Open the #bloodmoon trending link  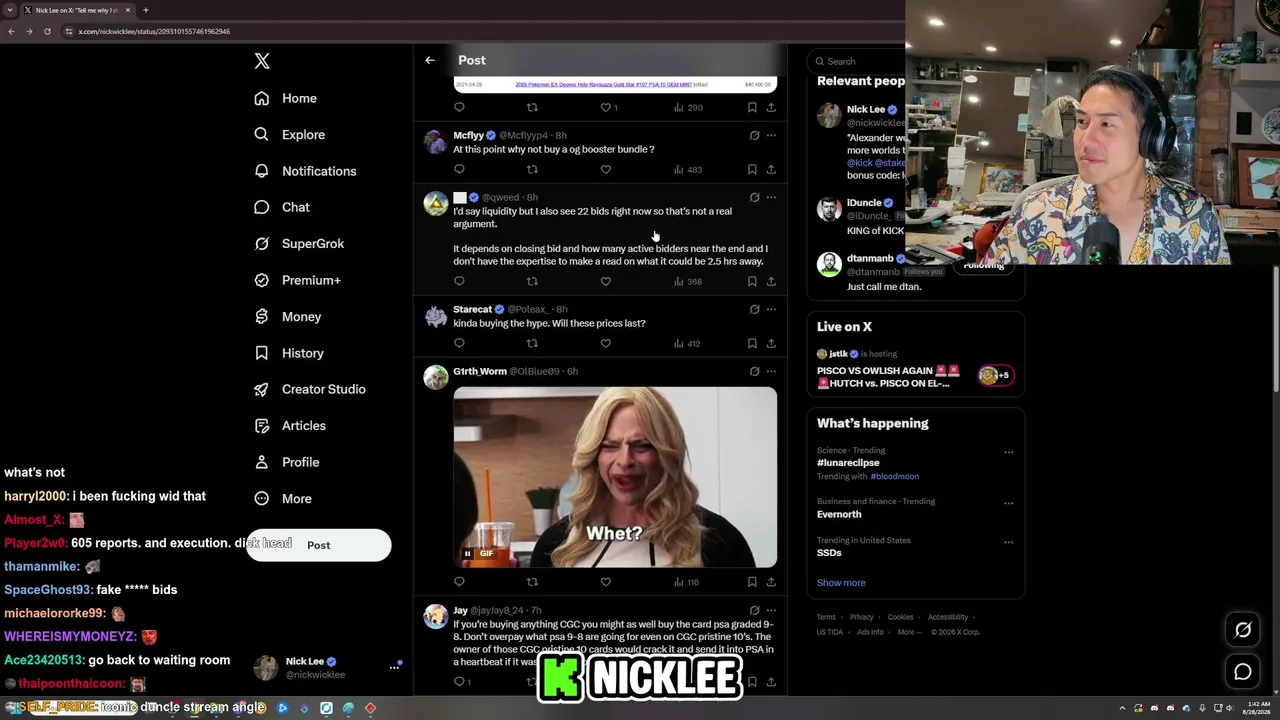tap(895, 477)
